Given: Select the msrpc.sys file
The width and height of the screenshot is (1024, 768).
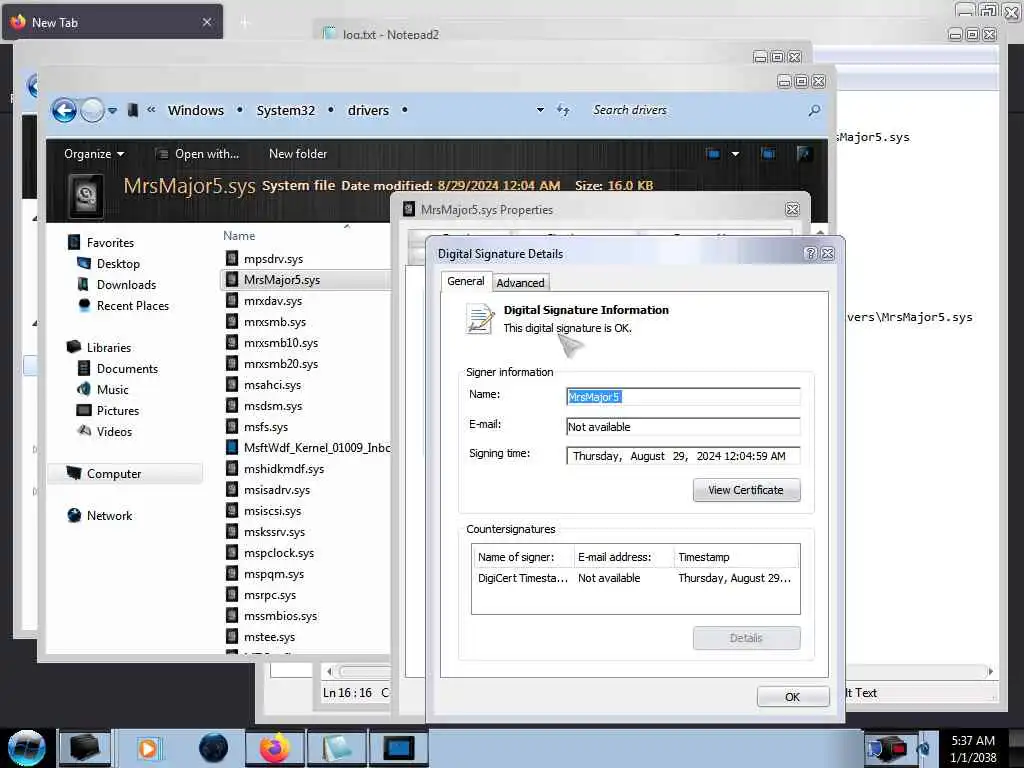Looking at the screenshot, I should pos(270,595).
